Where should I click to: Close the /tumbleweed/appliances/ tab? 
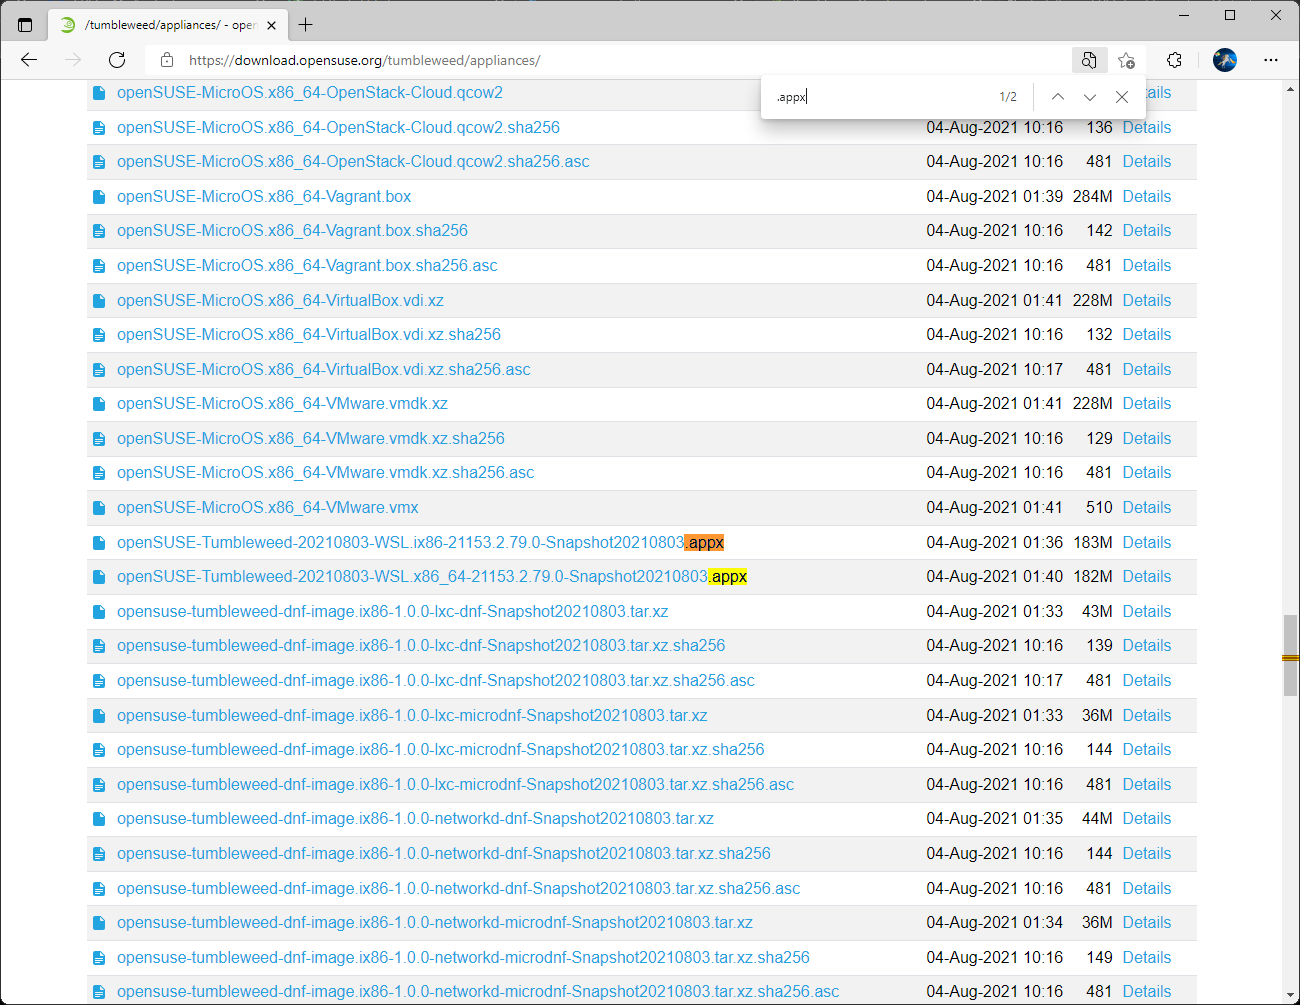(272, 25)
